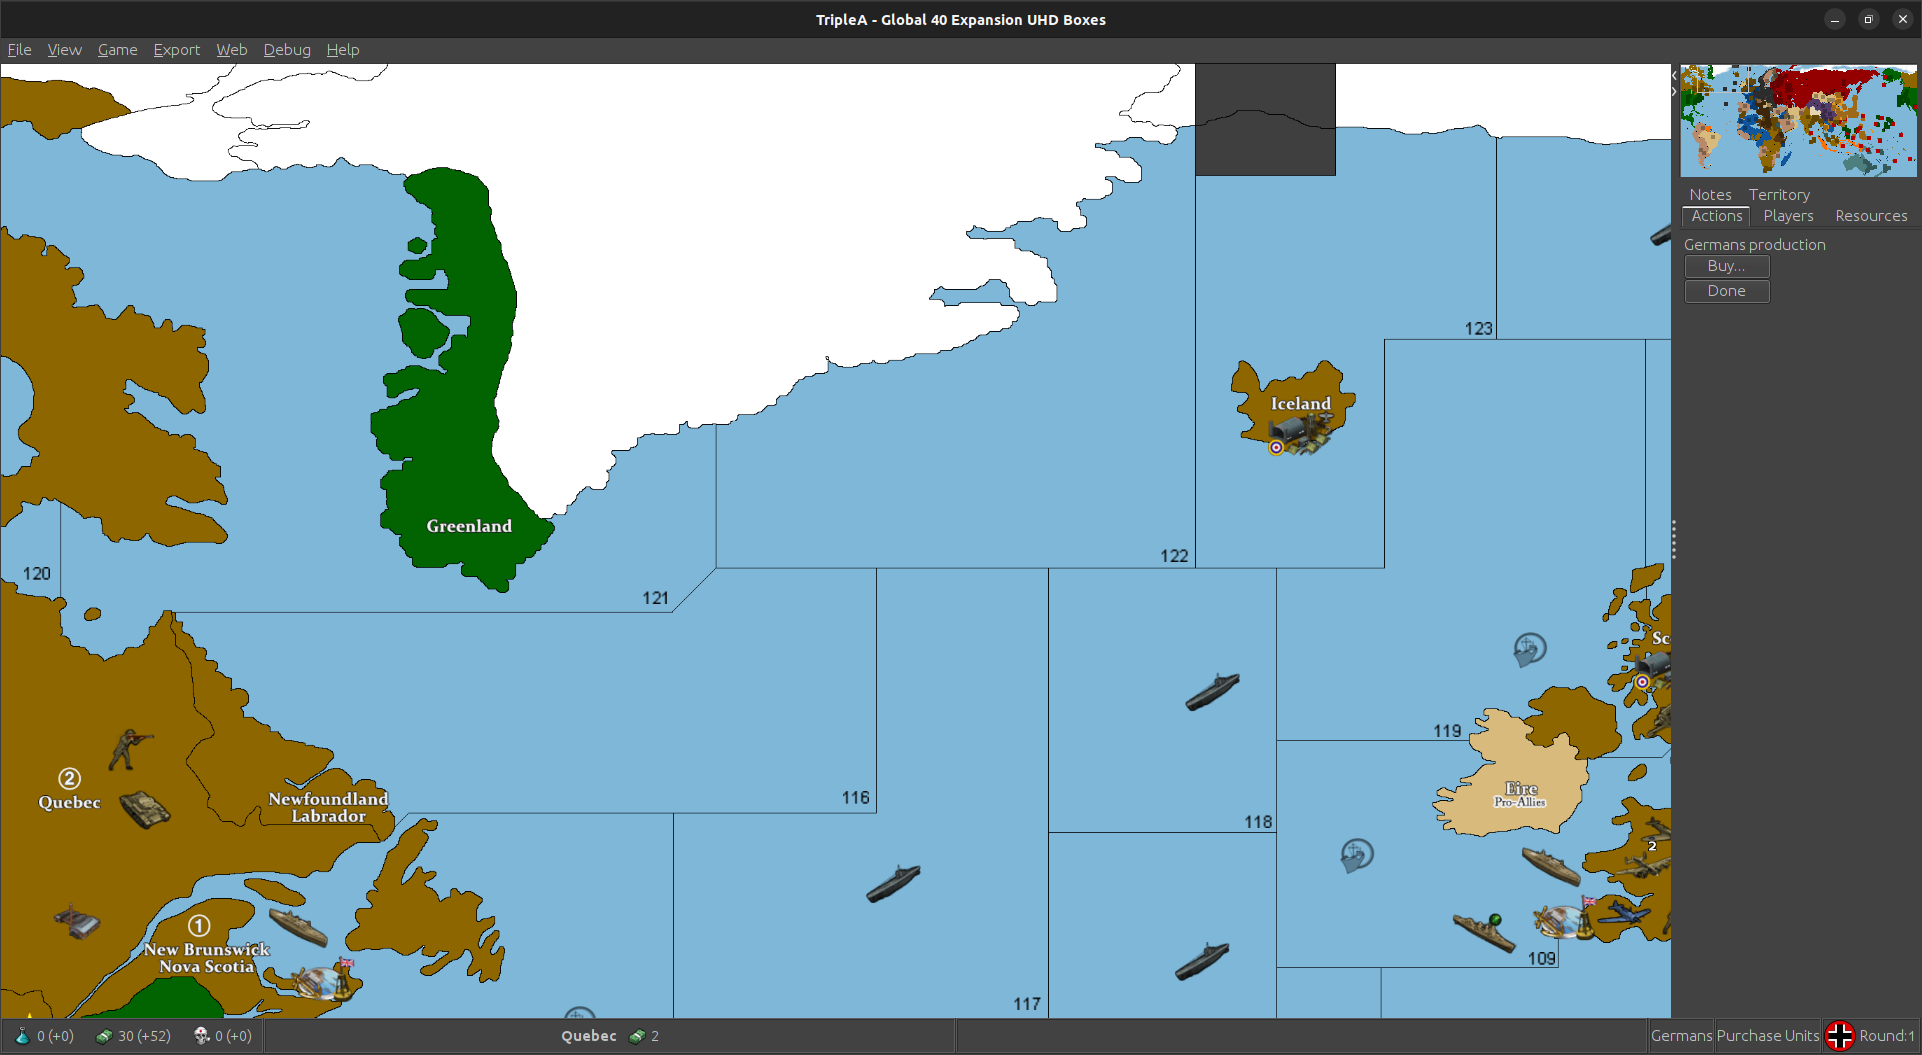Click the Purchase Units status text
Screen dimensions: 1922x1055
point(1768,1036)
